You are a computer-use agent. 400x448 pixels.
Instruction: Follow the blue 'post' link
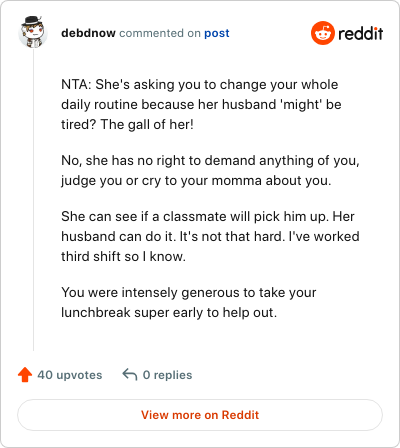pos(217,33)
